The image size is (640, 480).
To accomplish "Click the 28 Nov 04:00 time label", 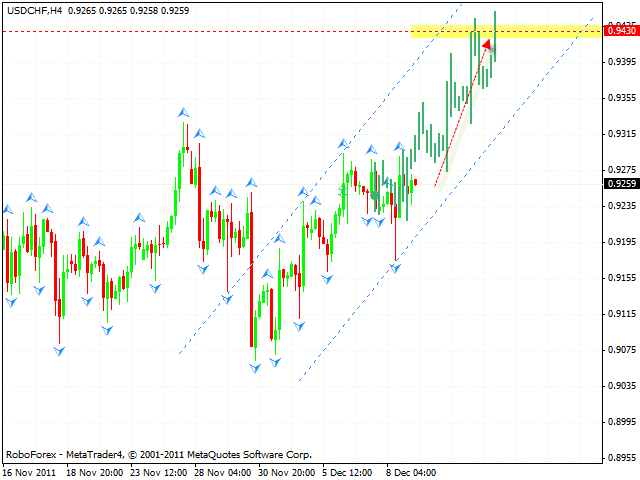I will [222, 471].
